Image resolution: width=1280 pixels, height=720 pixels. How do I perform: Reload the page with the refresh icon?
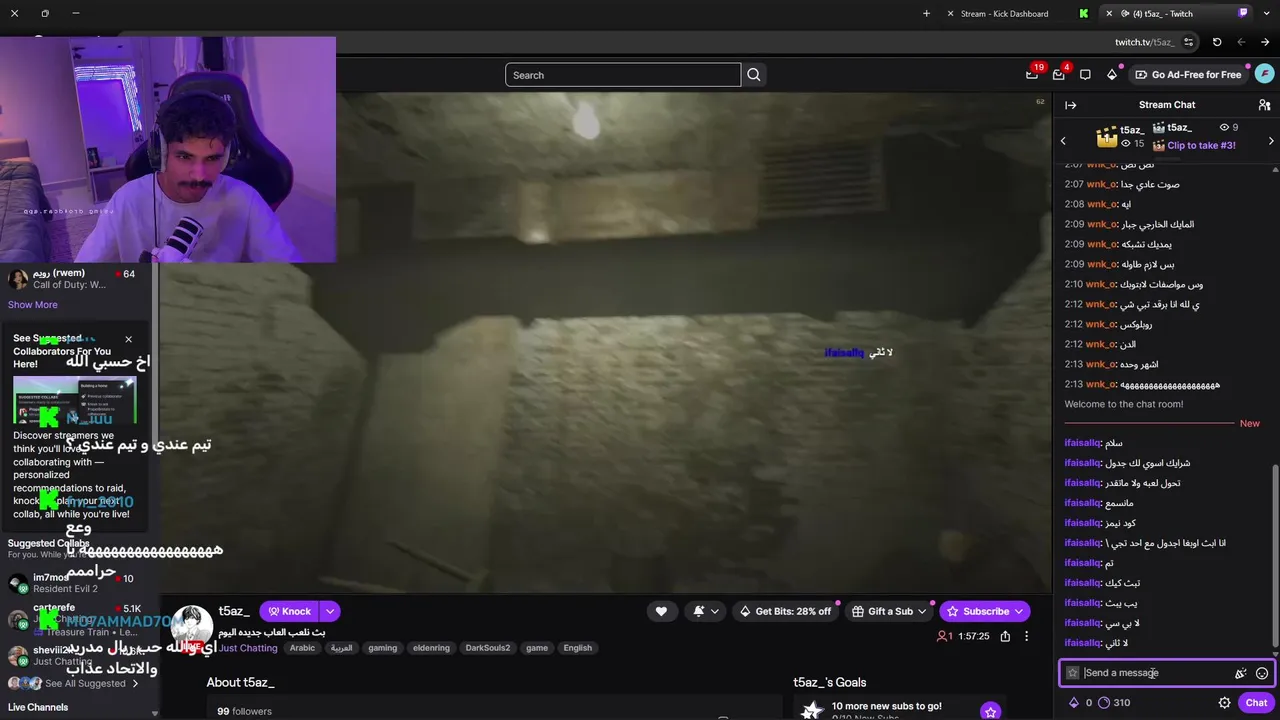(1217, 42)
